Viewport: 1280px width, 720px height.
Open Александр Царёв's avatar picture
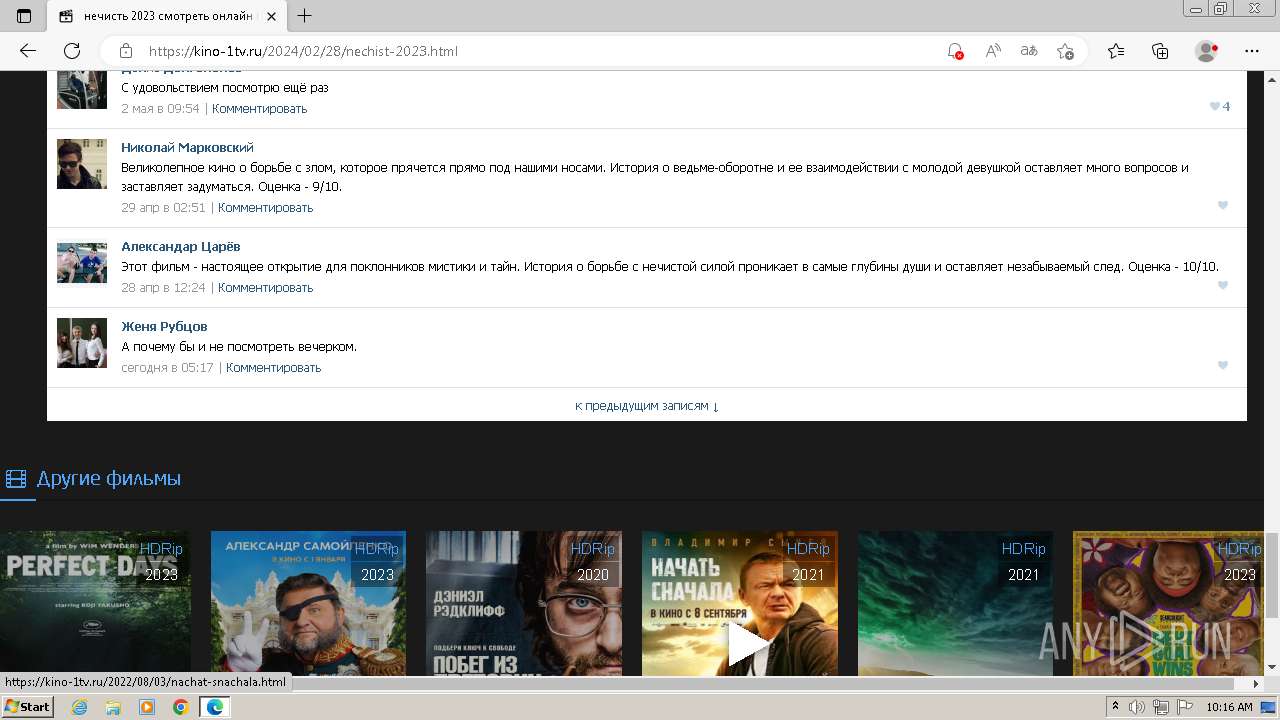click(x=82, y=263)
